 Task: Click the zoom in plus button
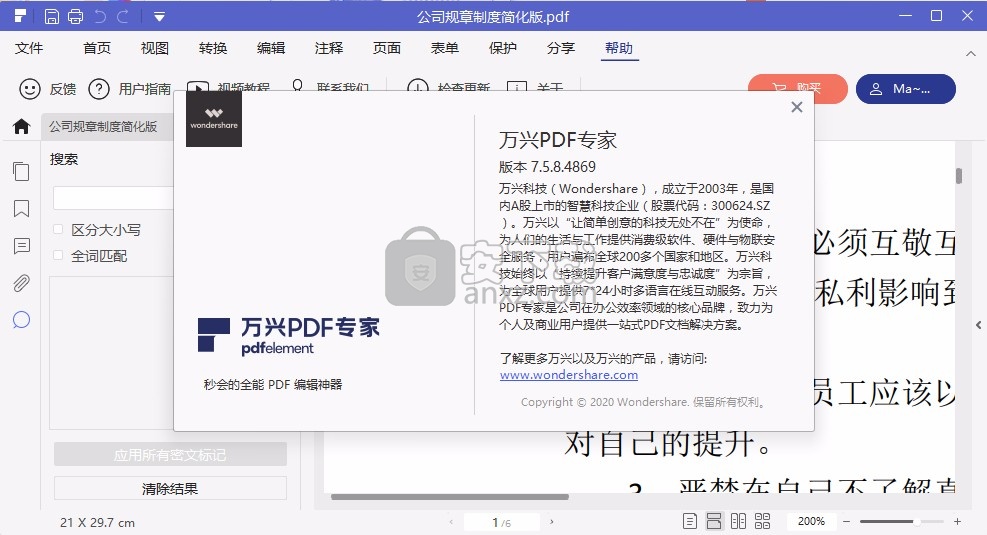[x=957, y=522]
